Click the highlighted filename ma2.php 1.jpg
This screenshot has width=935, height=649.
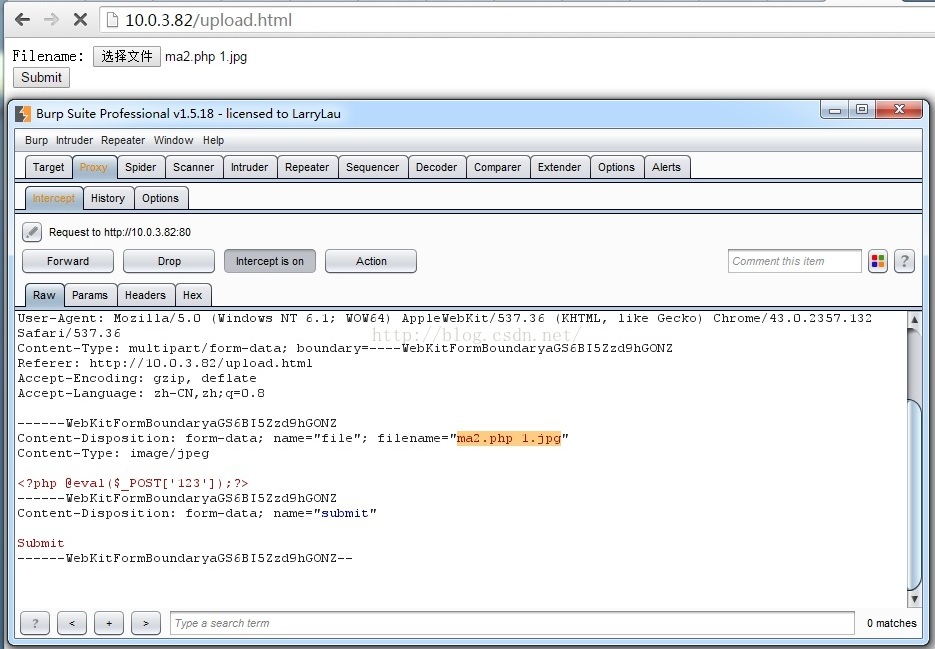509,438
